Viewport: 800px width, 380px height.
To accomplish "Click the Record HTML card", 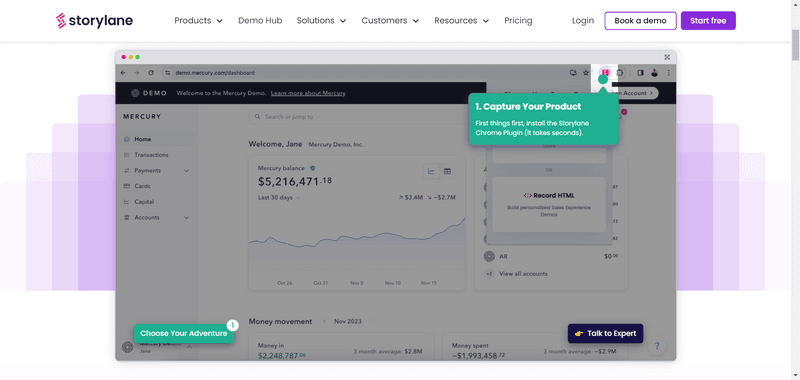I will tap(548, 204).
